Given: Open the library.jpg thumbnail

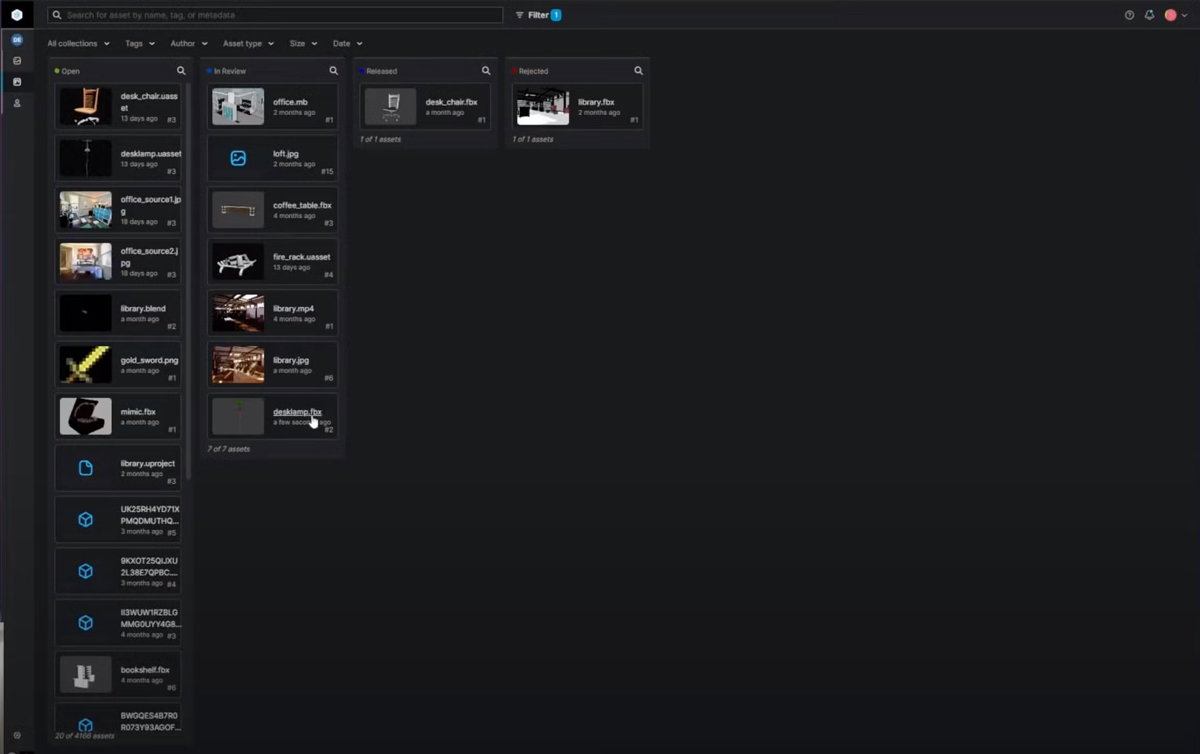Looking at the screenshot, I should coord(238,365).
